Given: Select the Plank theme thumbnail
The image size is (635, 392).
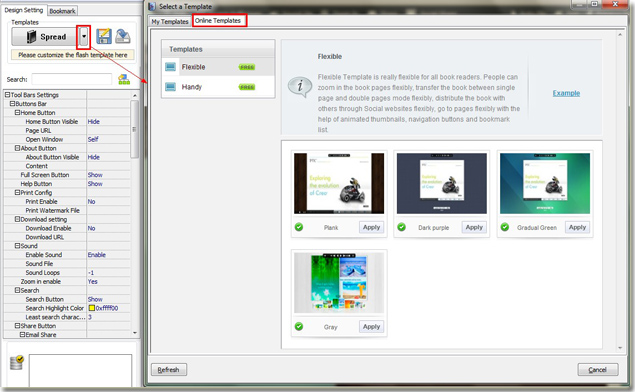Looking at the screenshot, I should (339, 183).
